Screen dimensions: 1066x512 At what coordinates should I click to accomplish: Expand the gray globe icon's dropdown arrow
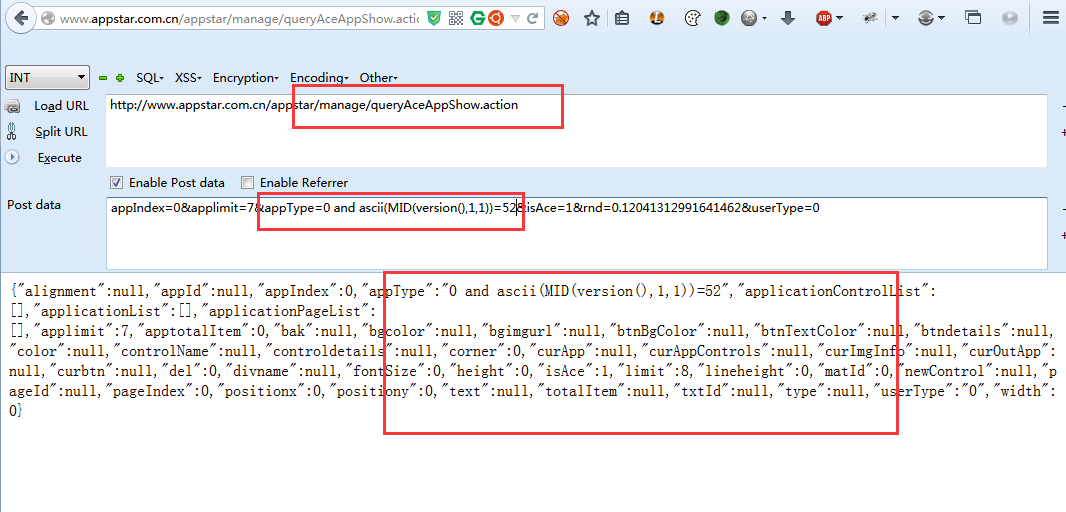click(765, 19)
